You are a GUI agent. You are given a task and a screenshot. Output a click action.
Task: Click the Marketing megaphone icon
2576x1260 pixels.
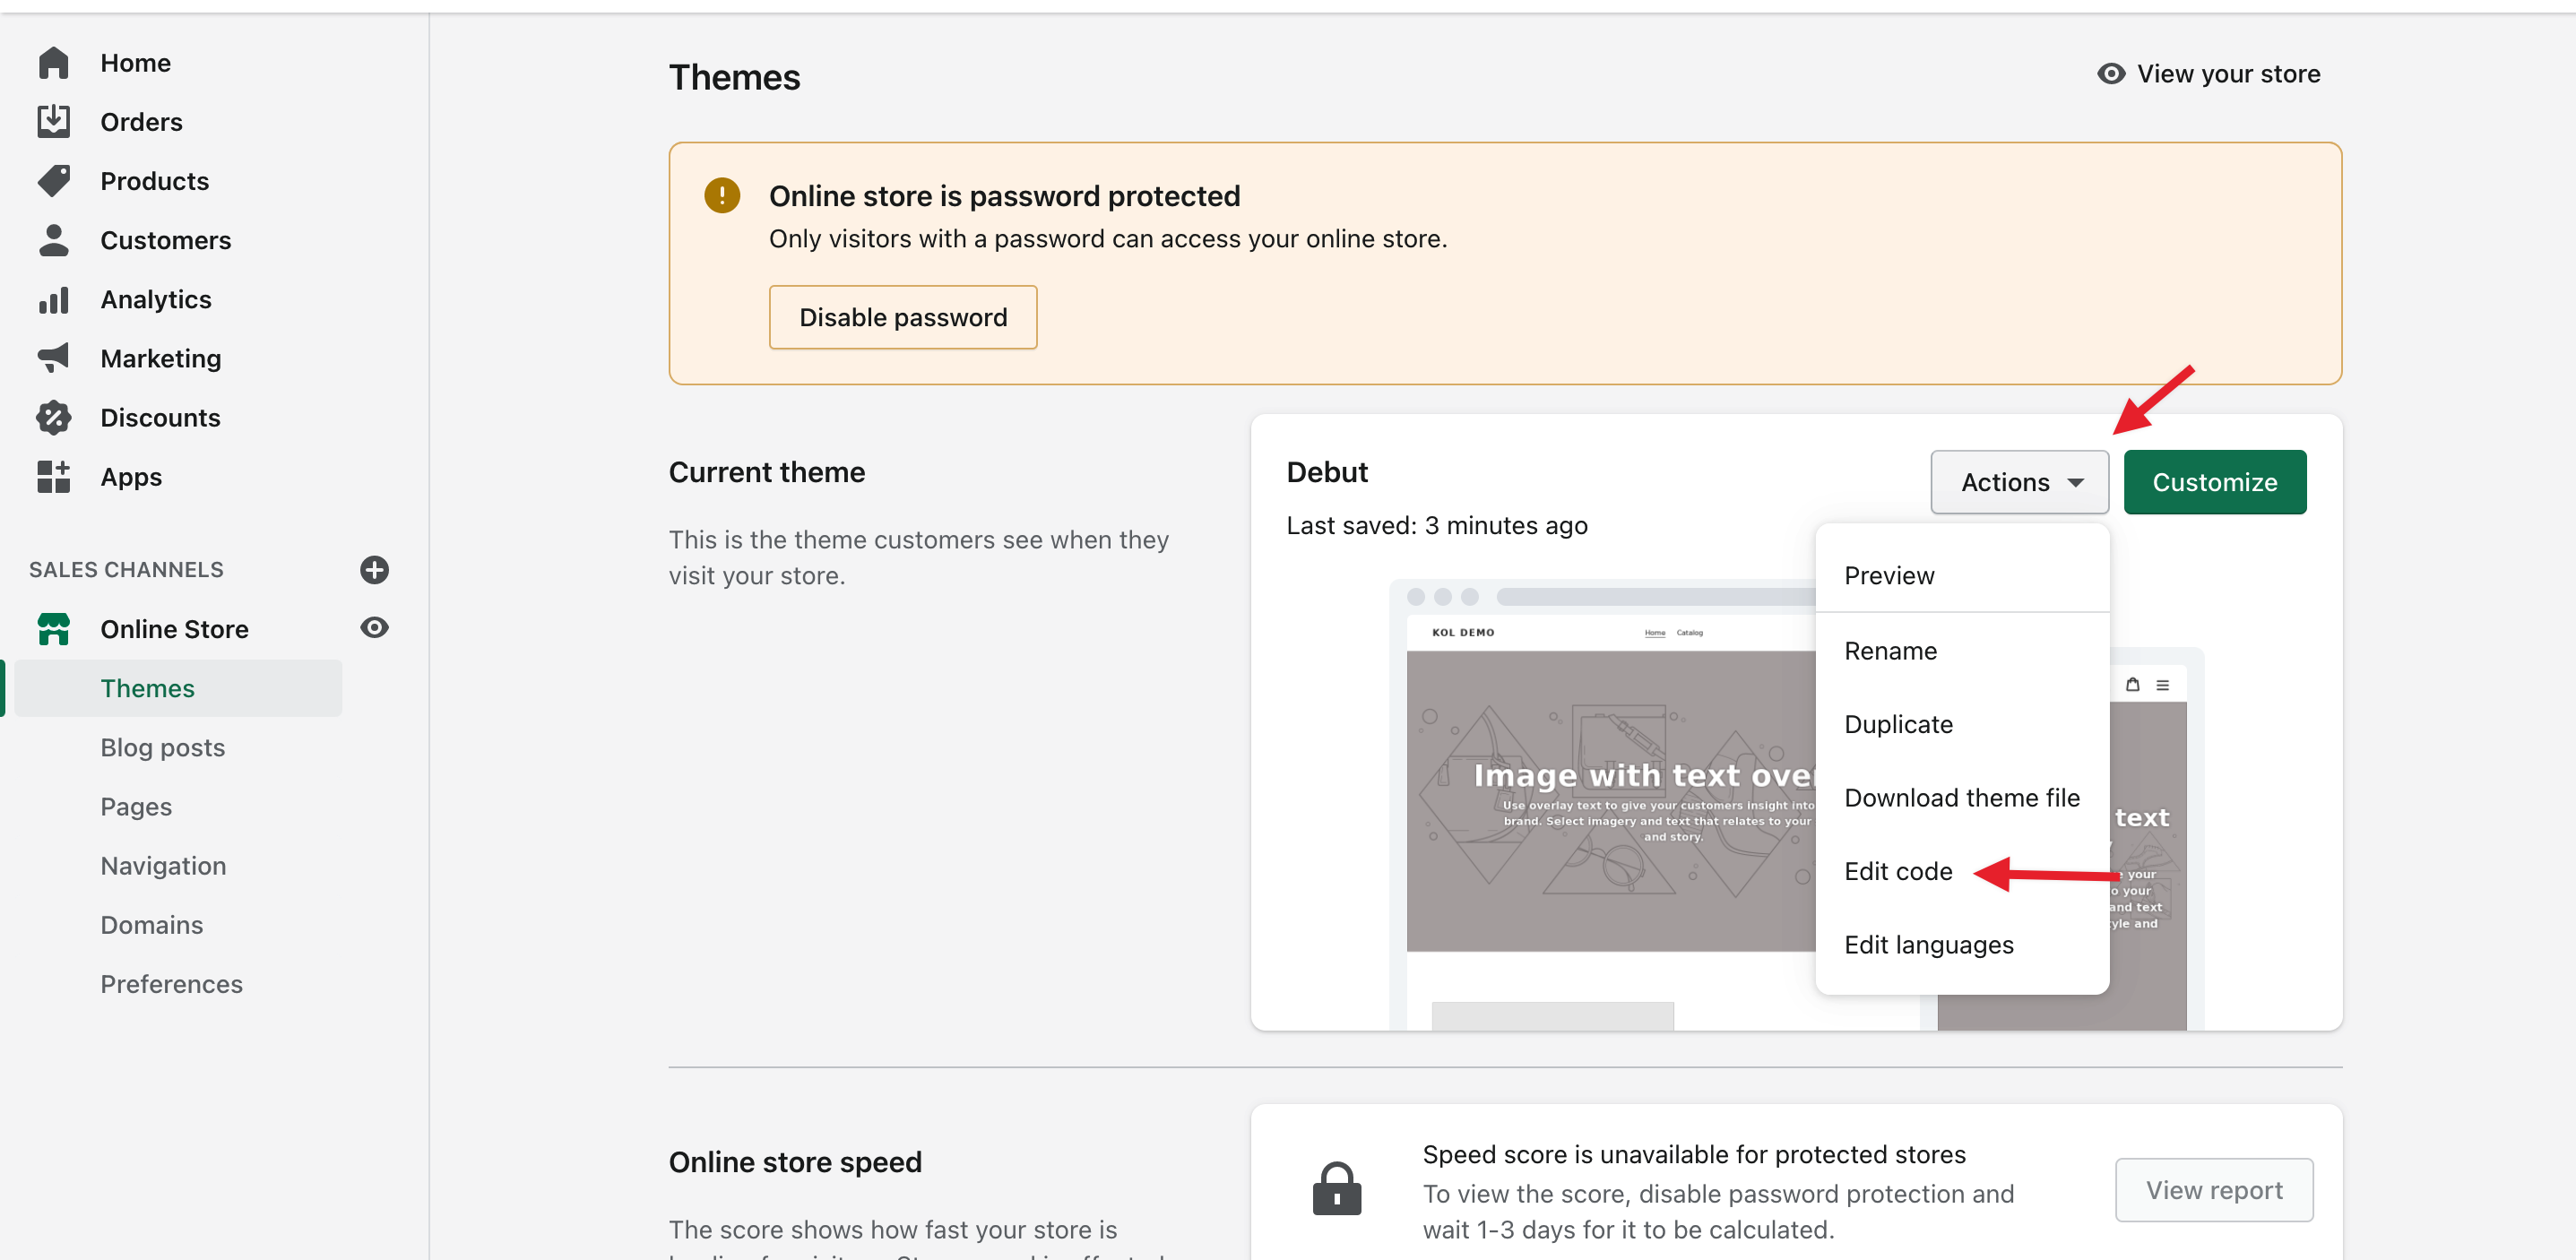53,358
